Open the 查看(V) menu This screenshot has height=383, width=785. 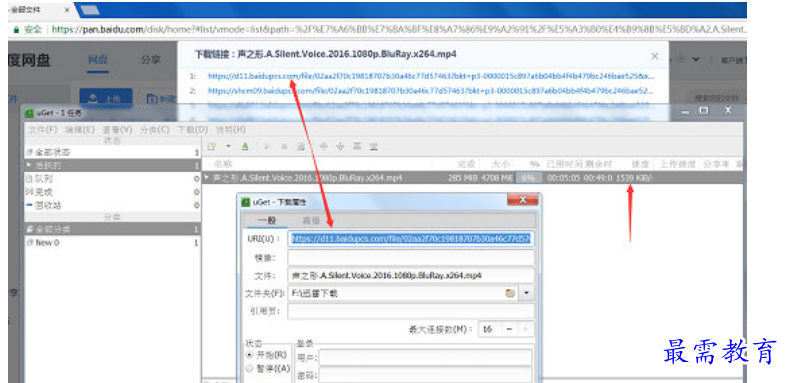pos(118,129)
